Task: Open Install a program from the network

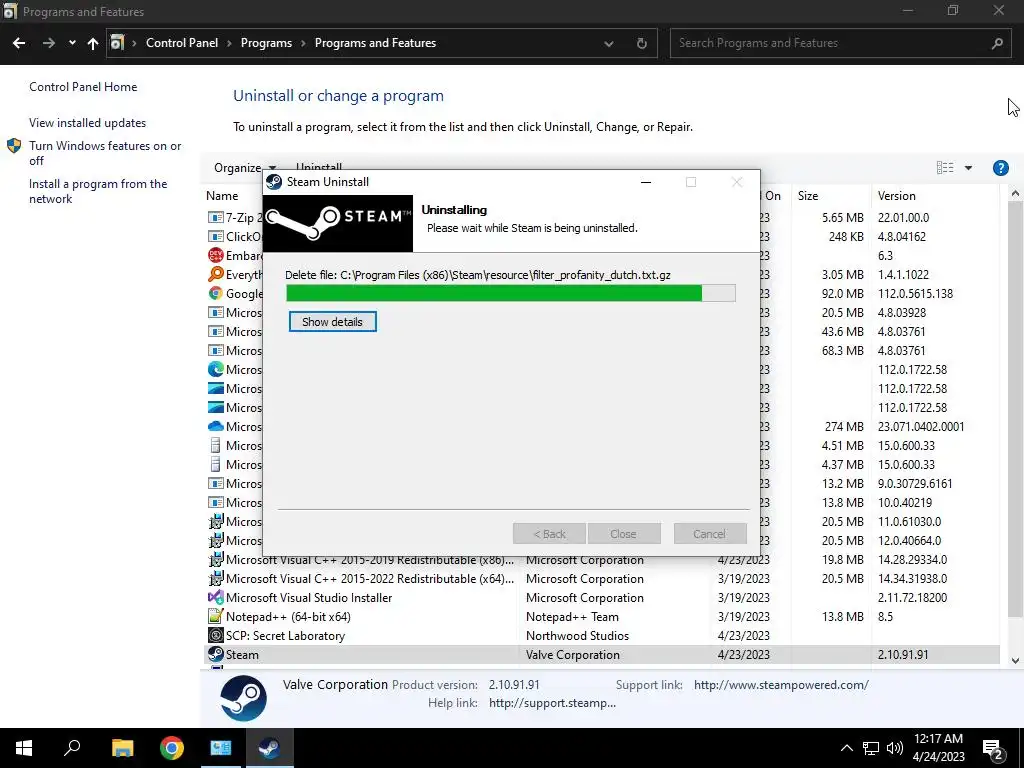Action: [98, 191]
